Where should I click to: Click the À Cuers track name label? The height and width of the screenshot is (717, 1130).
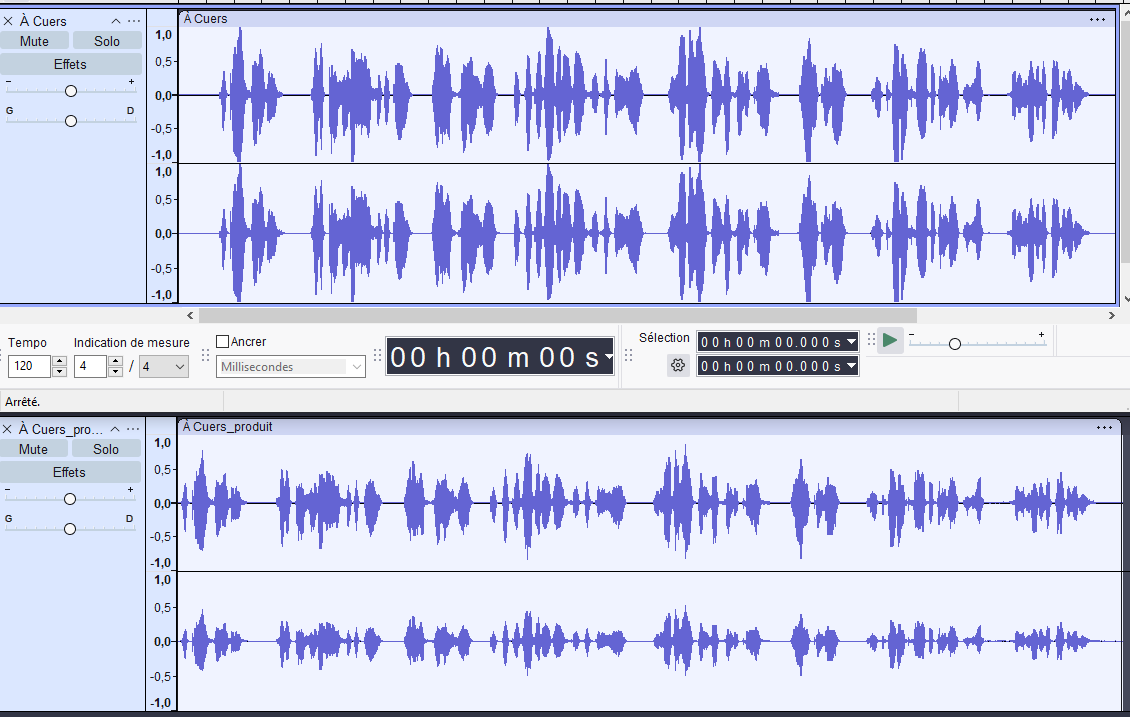(43, 21)
